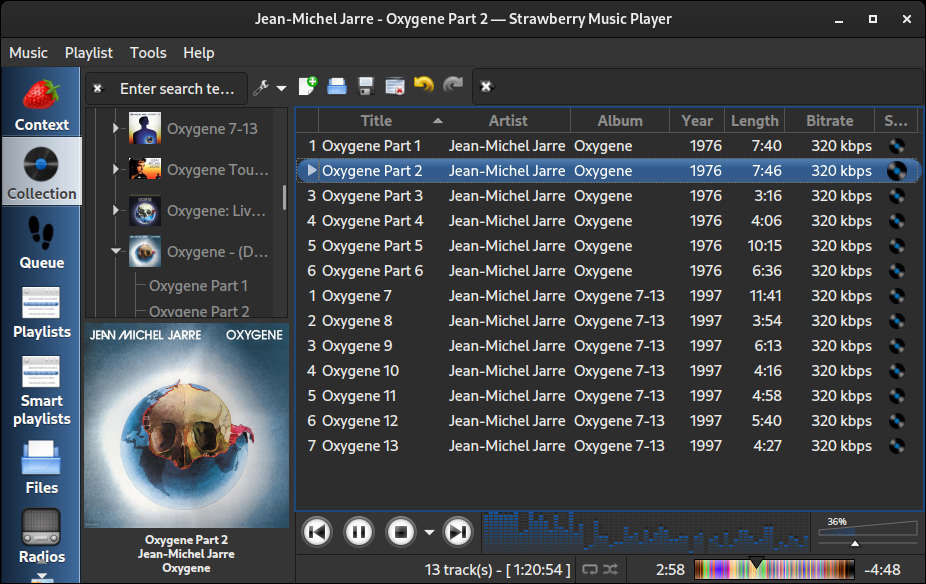Expand the Oxygene 7-13 album node
This screenshot has width=926, height=584.
[x=116, y=128]
